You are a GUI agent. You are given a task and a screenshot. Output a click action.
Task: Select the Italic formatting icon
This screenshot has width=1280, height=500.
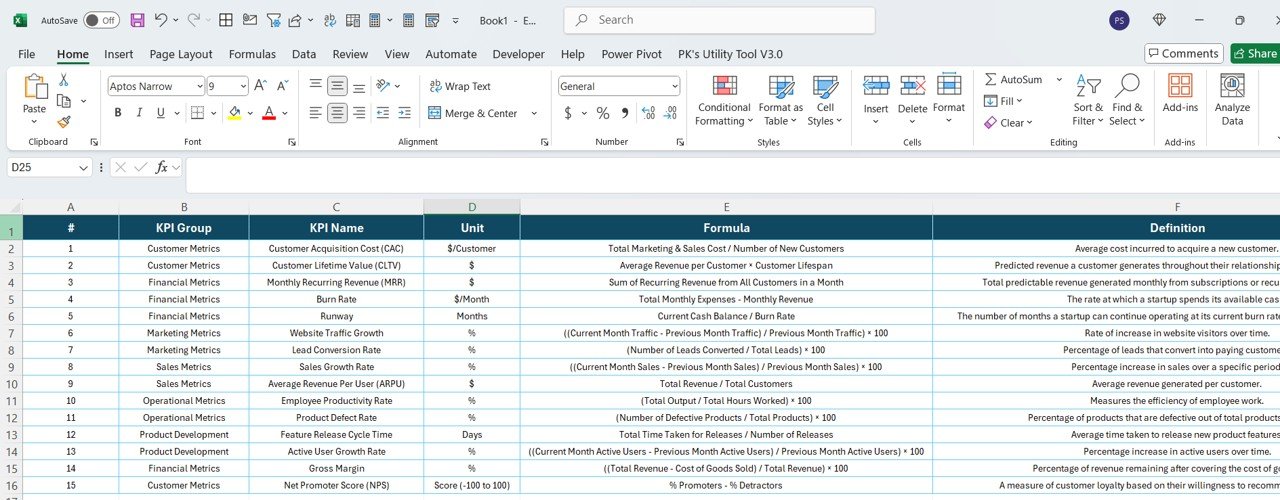pyautogui.click(x=142, y=113)
